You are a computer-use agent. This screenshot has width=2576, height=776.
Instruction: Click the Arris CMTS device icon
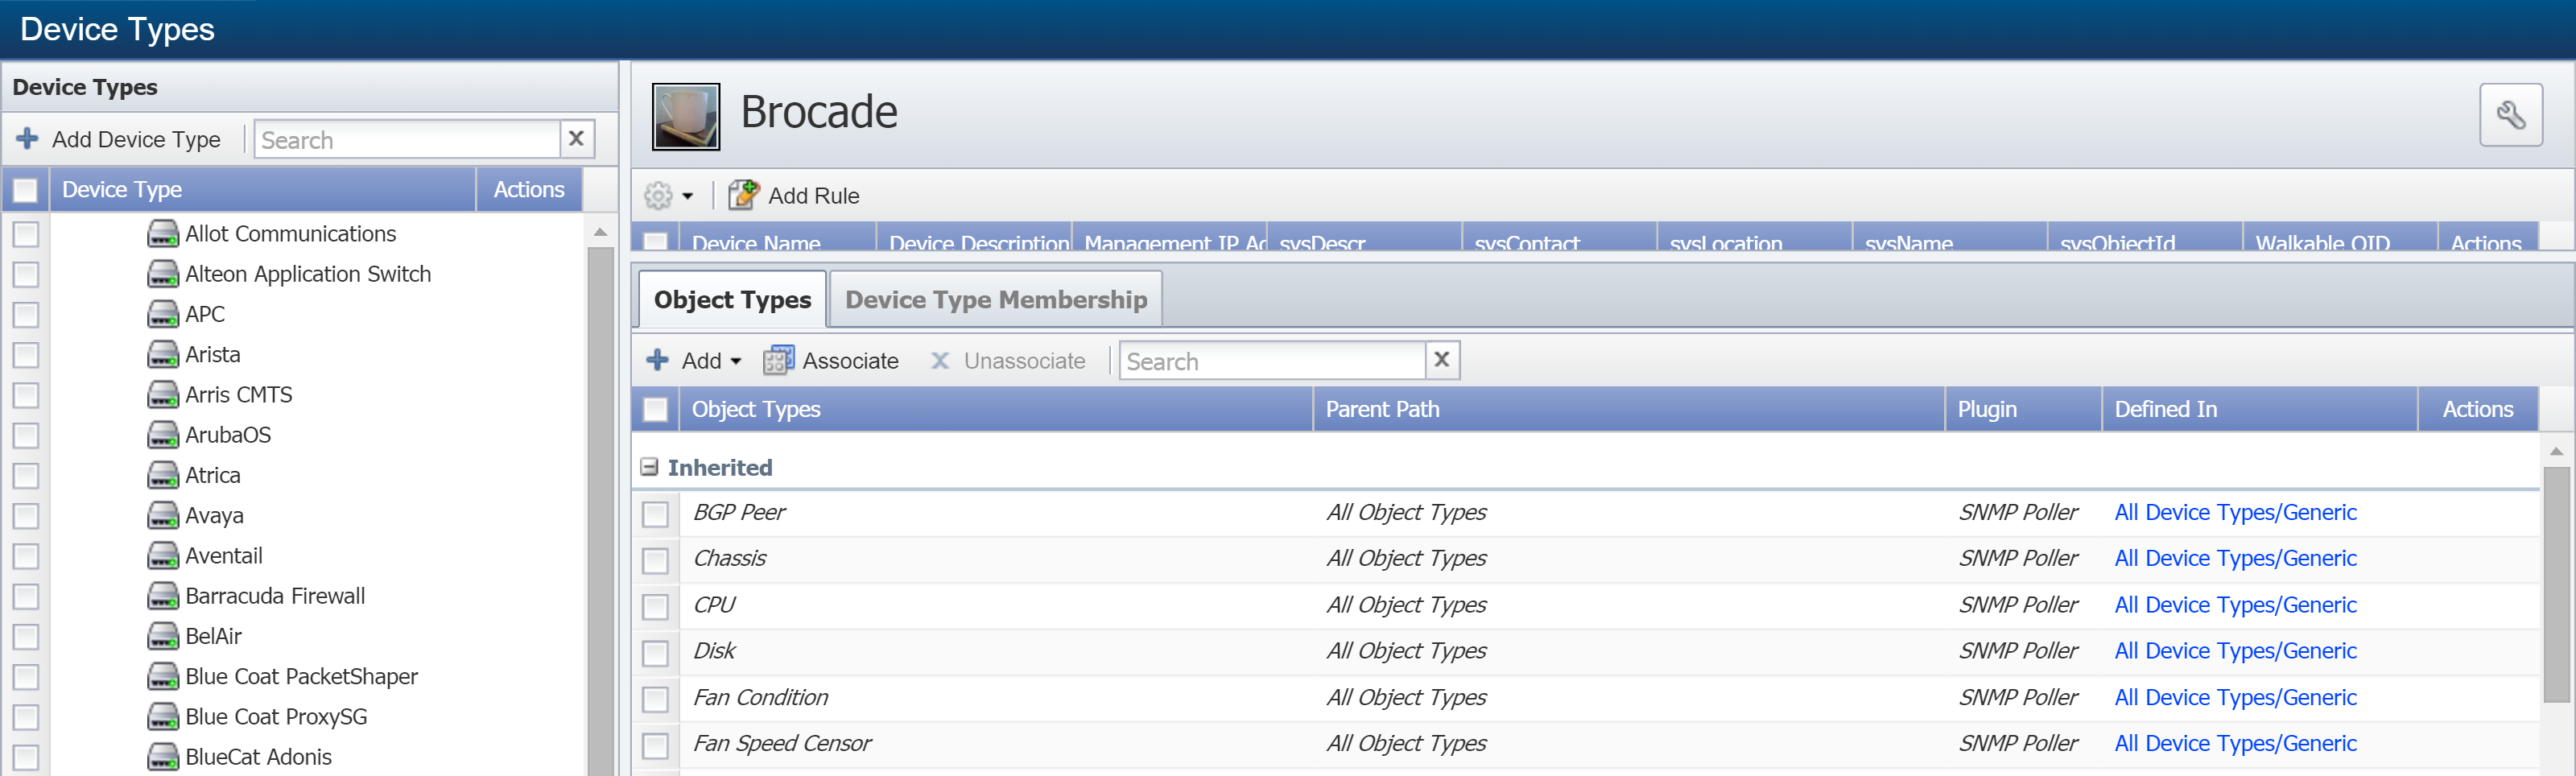[163, 395]
